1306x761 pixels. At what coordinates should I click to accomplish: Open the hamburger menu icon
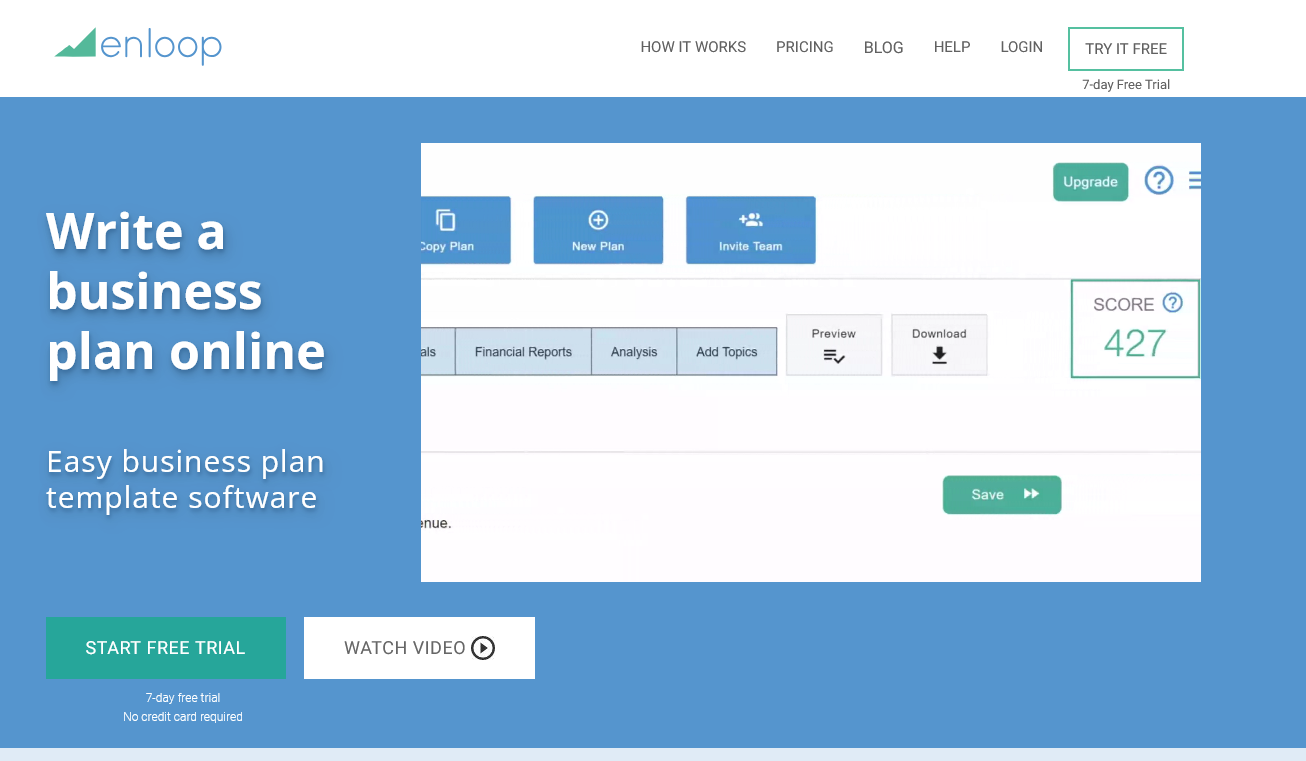pos(1194,181)
